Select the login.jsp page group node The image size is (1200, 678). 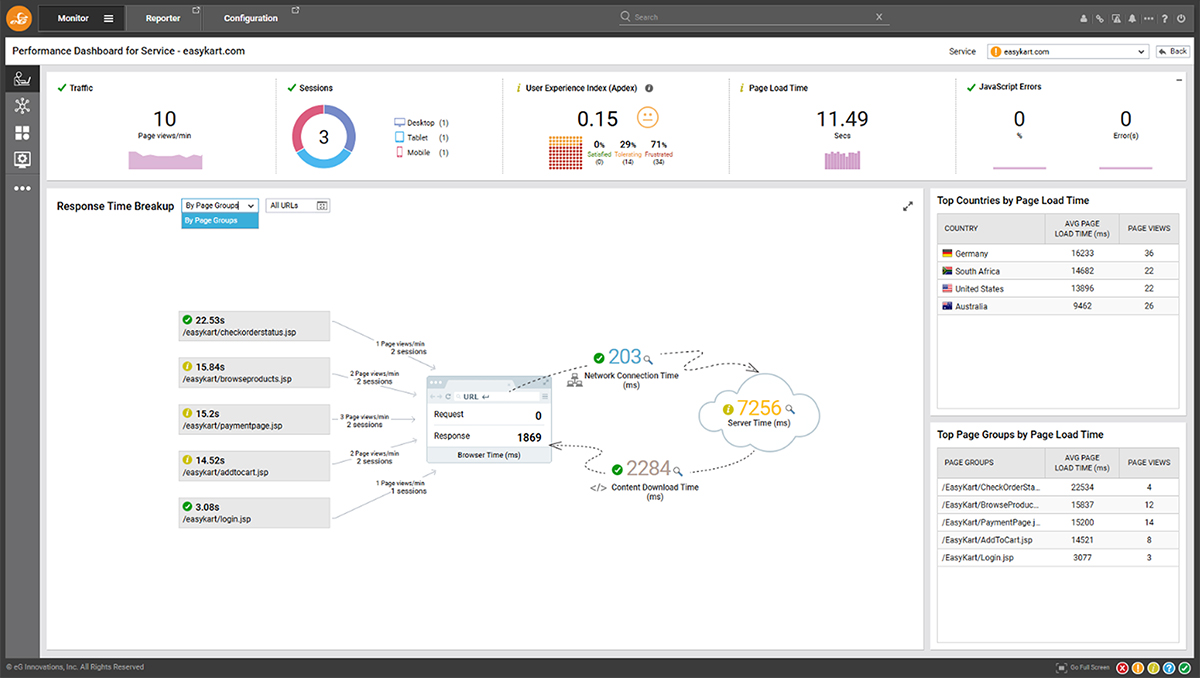[255, 513]
